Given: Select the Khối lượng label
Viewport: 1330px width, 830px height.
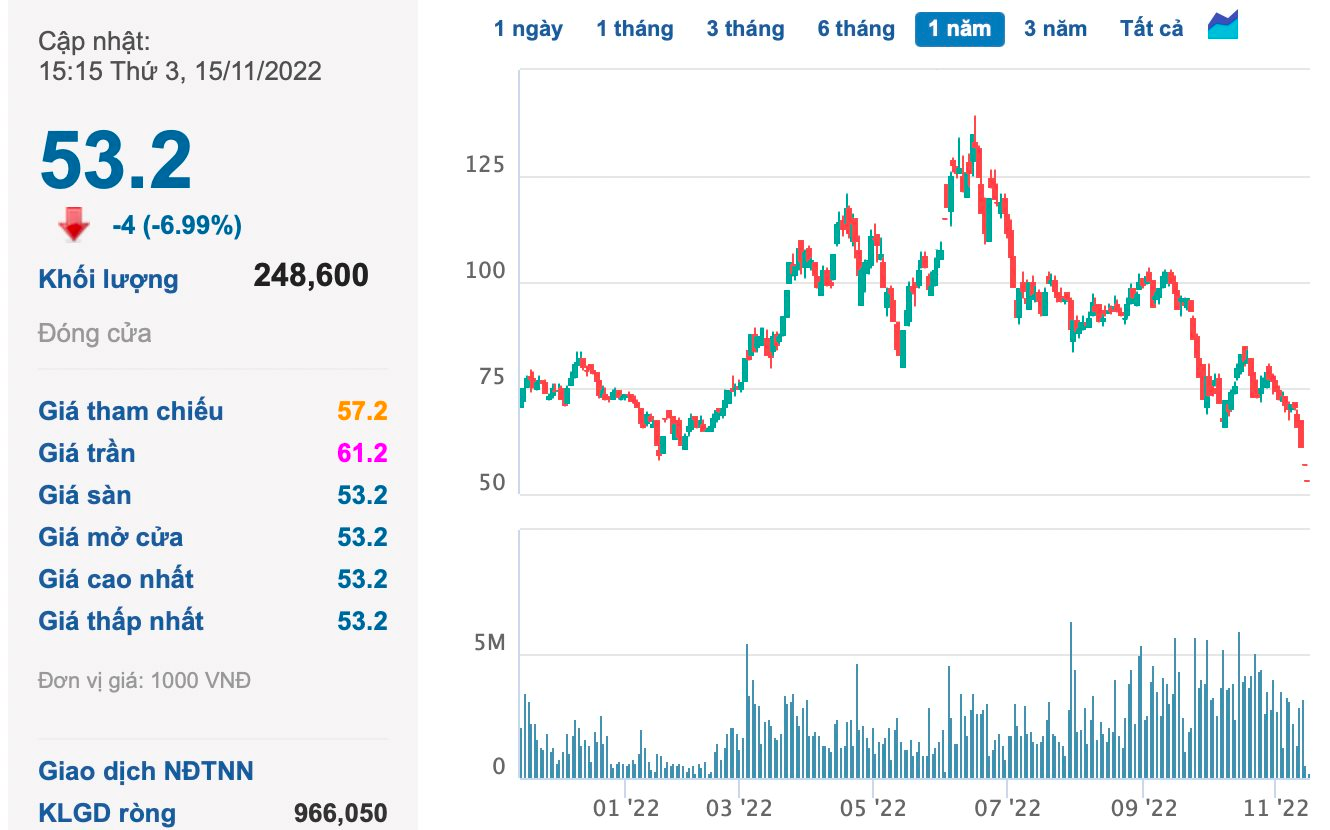Looking at the screenshot, I should [x=108, y=279].
